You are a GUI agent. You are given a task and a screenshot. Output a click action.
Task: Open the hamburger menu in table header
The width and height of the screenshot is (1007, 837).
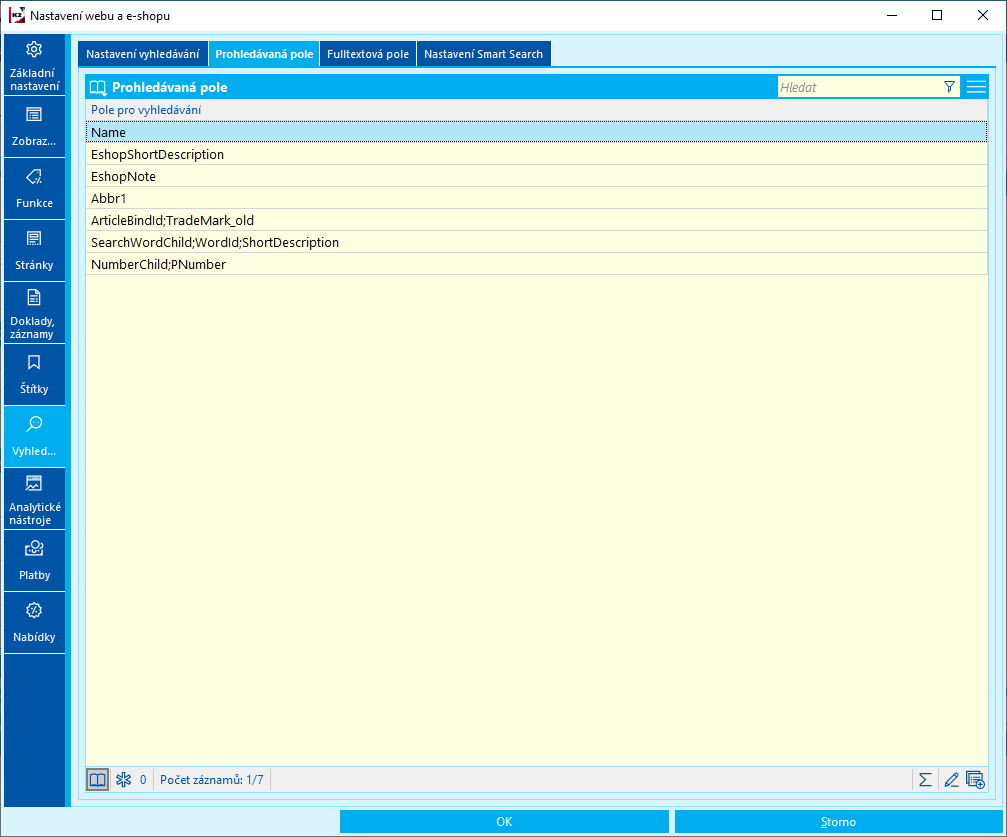pyautogui.click(x=976, y=87)
